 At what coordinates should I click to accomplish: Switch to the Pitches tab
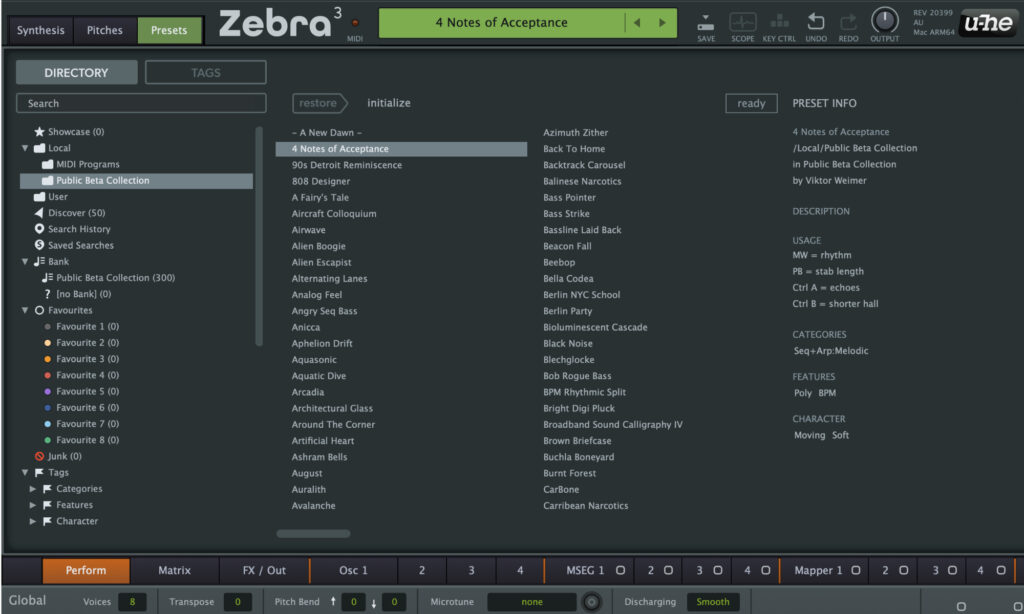coord(104,30)
